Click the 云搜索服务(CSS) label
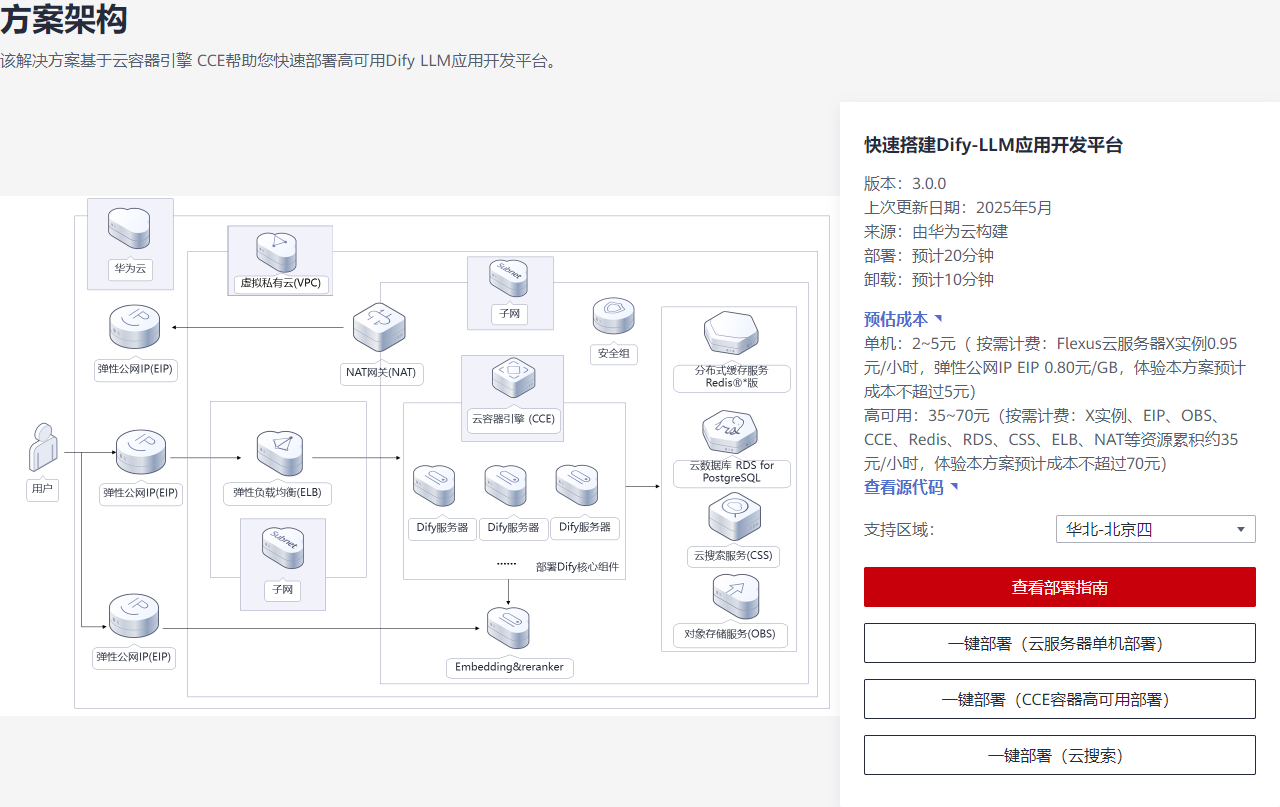This screenshot has height=807, width=1280. [x=733, y=556]
